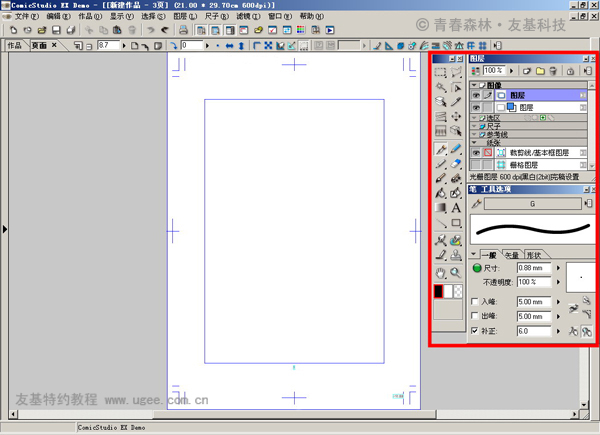Click the G brush preset button

click(x=532, y=204)
